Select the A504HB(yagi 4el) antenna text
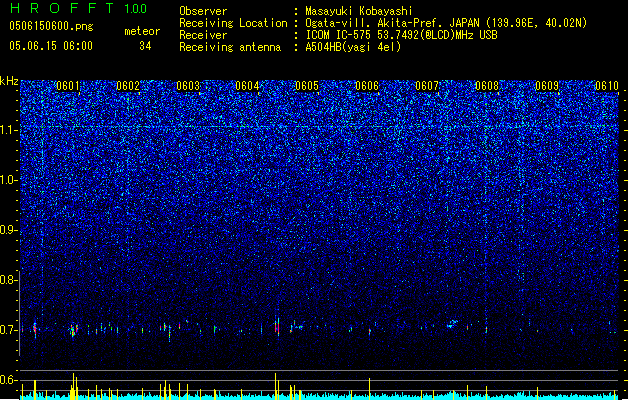This screenshot has width=629, height=400. (353, 47)
